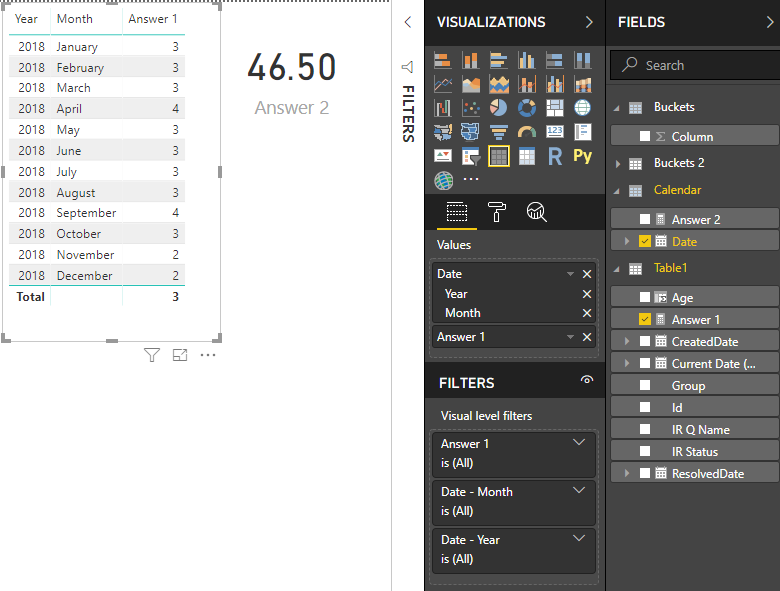Switch to the Fields well tab
The image size is (780, 591).
(x=457, y=212)
